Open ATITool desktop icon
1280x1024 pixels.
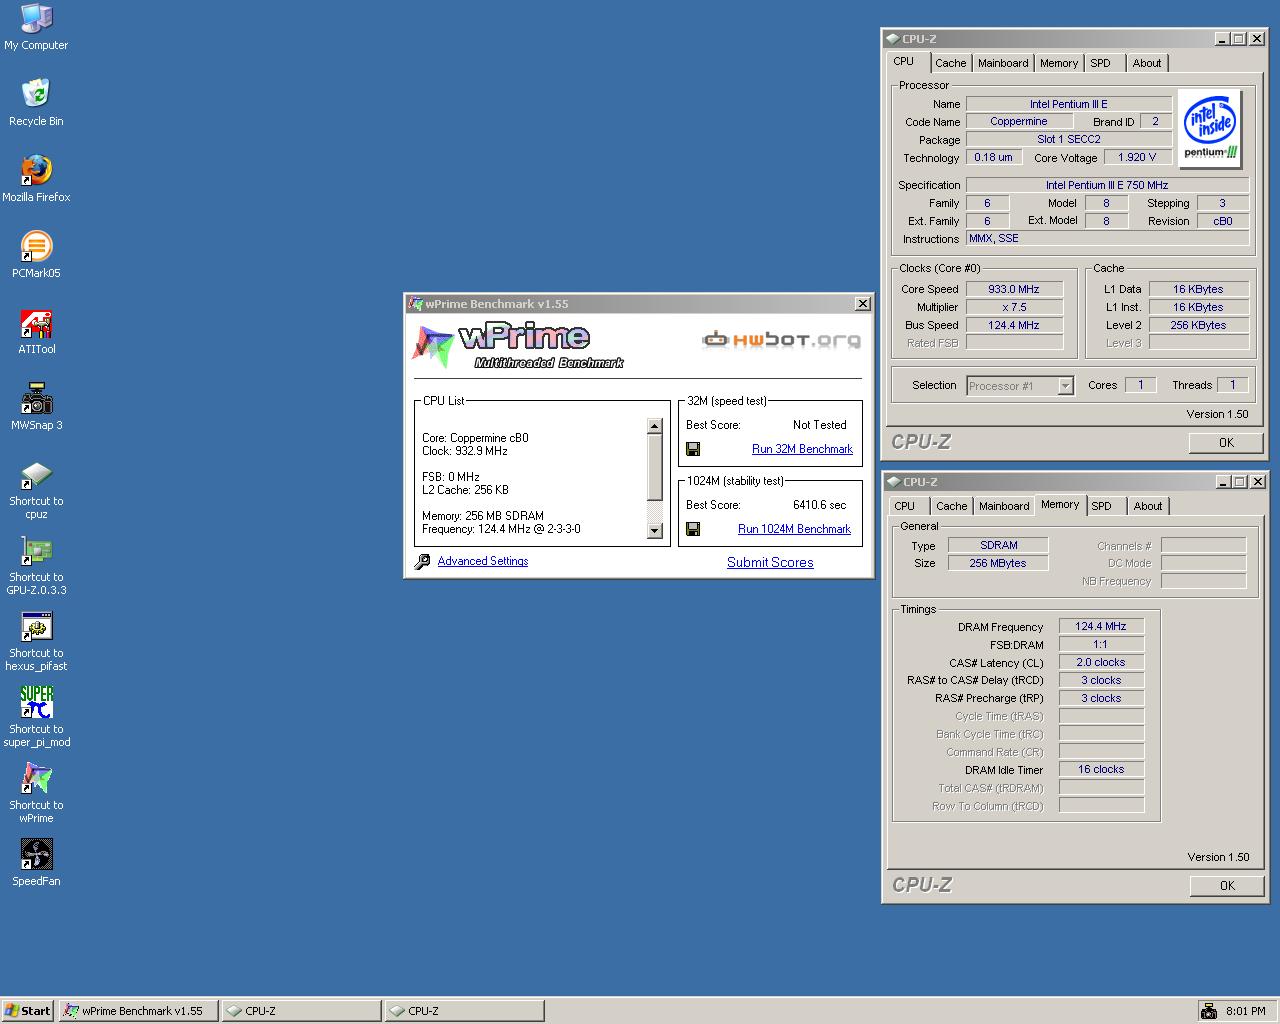[x=36, y=330]
